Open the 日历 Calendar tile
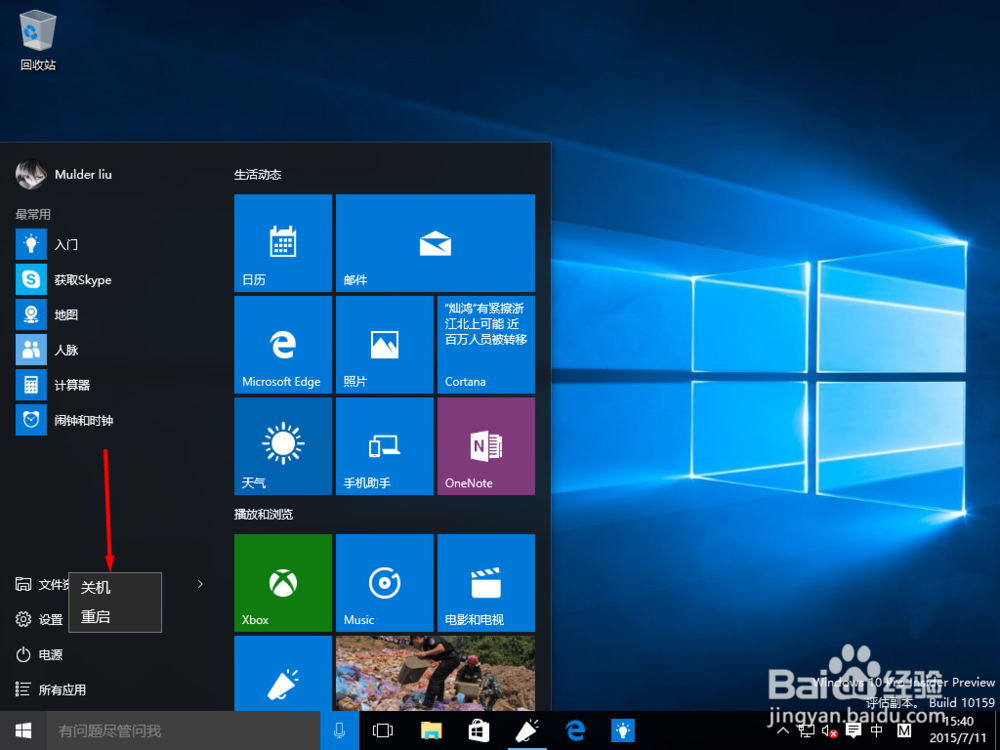This screenshot has width=1000, height=750. tap(283, 243)
